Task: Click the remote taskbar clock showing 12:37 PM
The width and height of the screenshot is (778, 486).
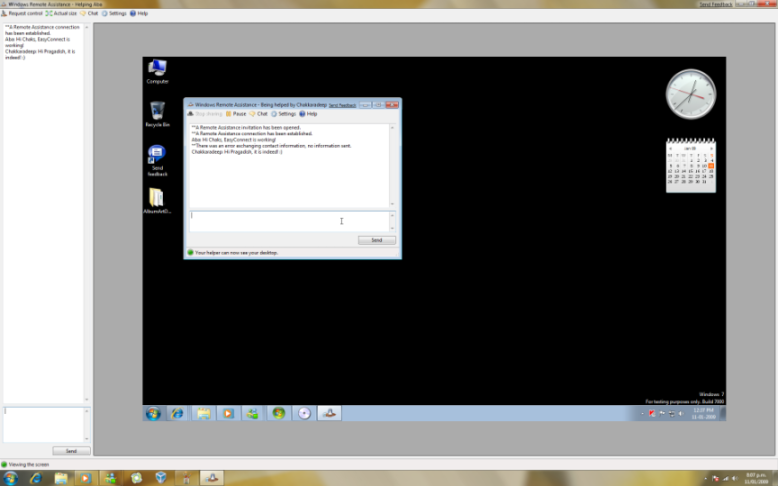Action: pos(704,414)
